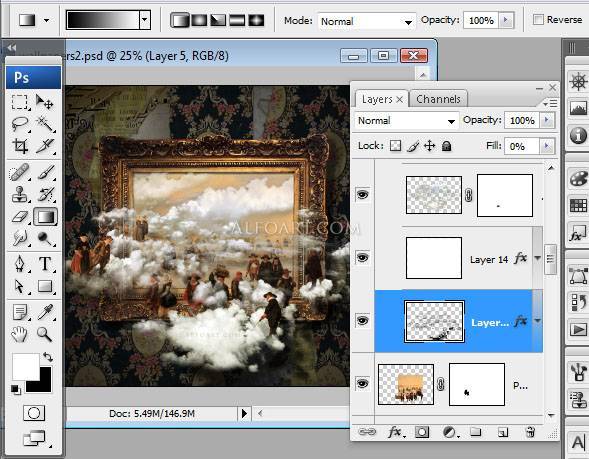The image size is (589, 459).
Task: Choose Radial Gradient style
Action: pyautogui.click(x=199, y=20)
